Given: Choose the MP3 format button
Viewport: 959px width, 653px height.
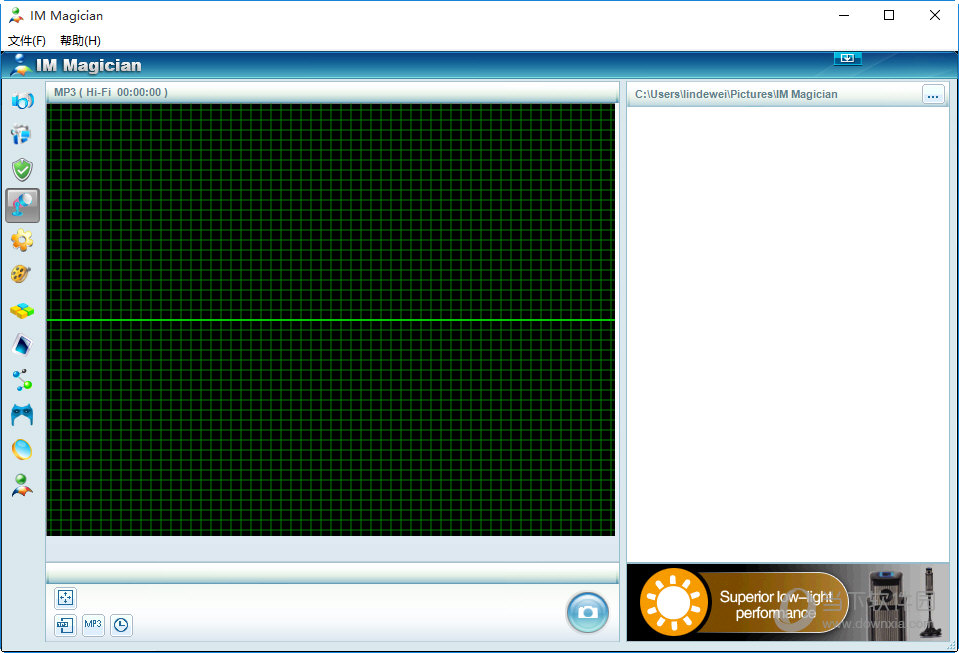Looking at the screenshot, I should pyautogui.click(x=93, y=625).
